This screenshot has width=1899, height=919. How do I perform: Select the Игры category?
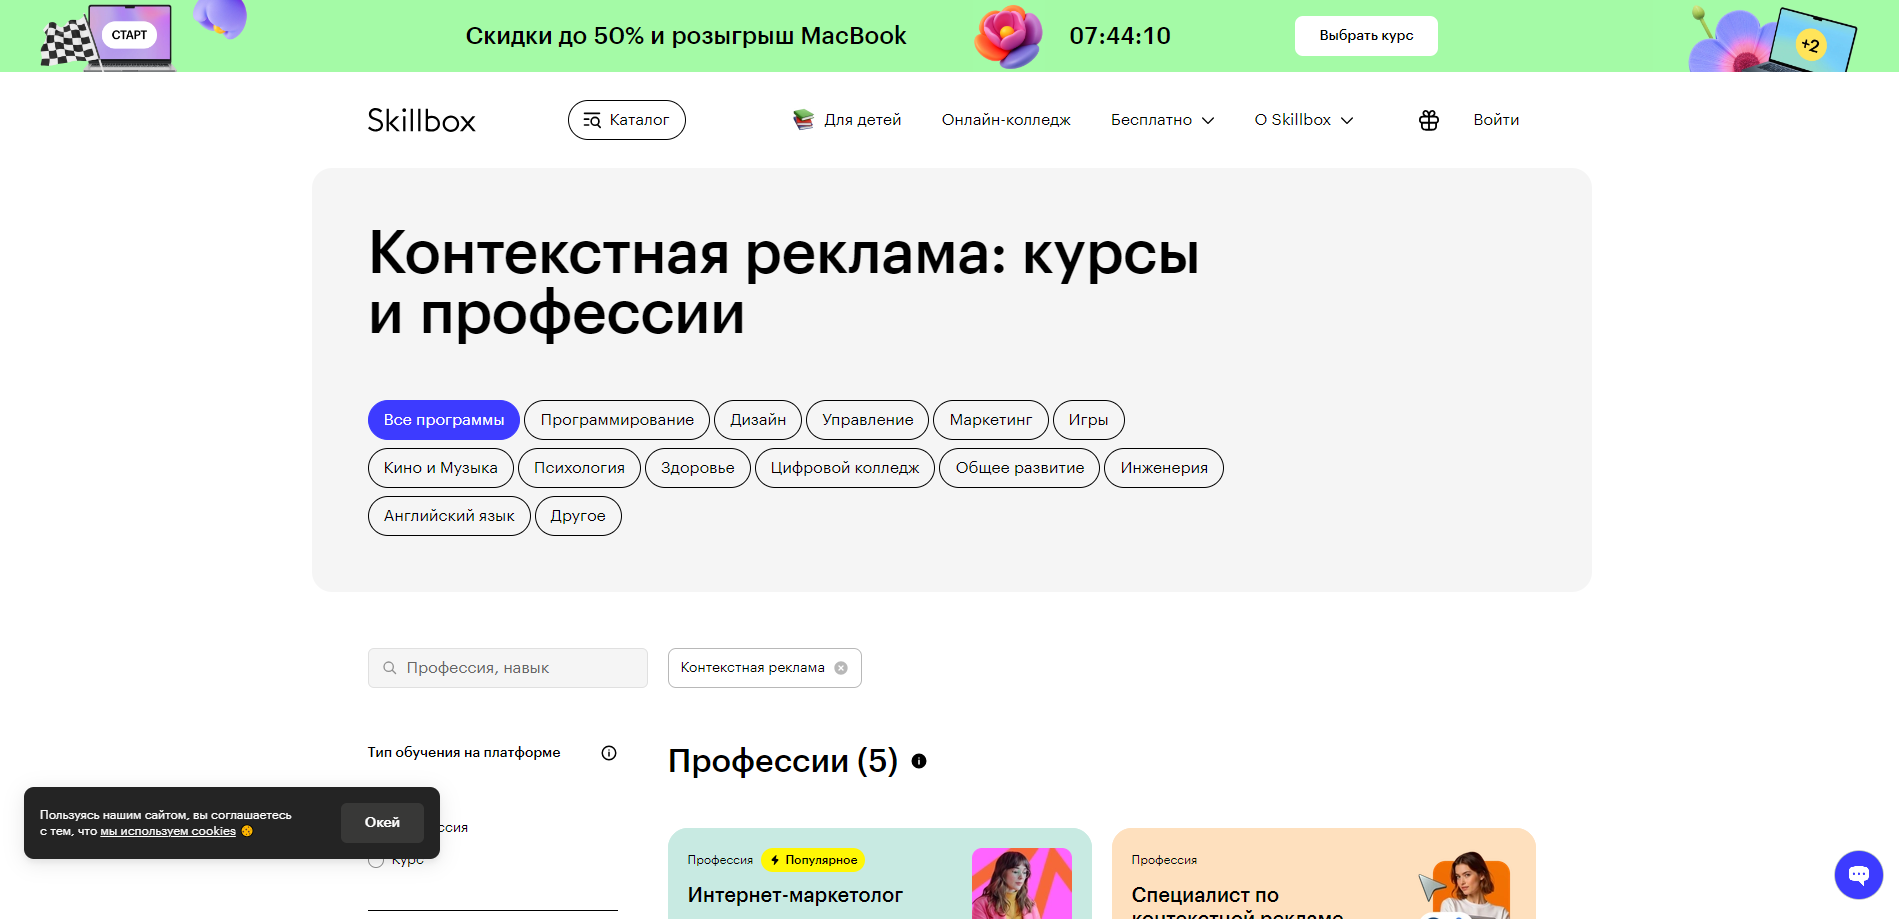[x=1088, y=420]
